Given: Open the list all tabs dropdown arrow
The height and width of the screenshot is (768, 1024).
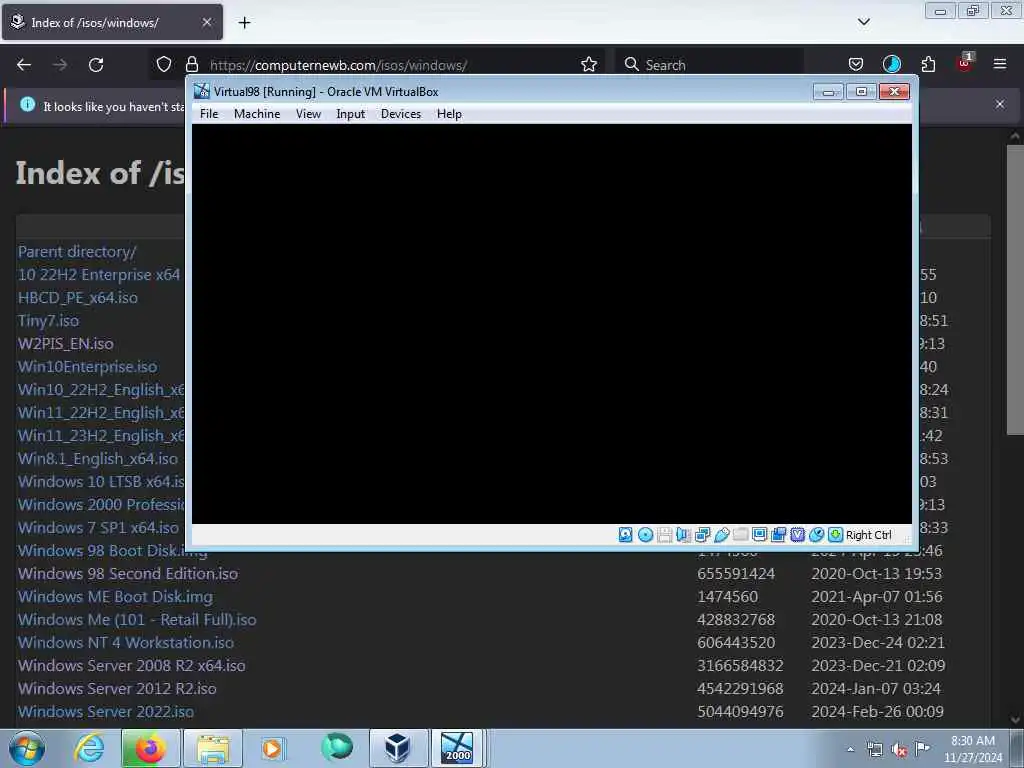Looking at the screenshot, I should tap(864, 22).
